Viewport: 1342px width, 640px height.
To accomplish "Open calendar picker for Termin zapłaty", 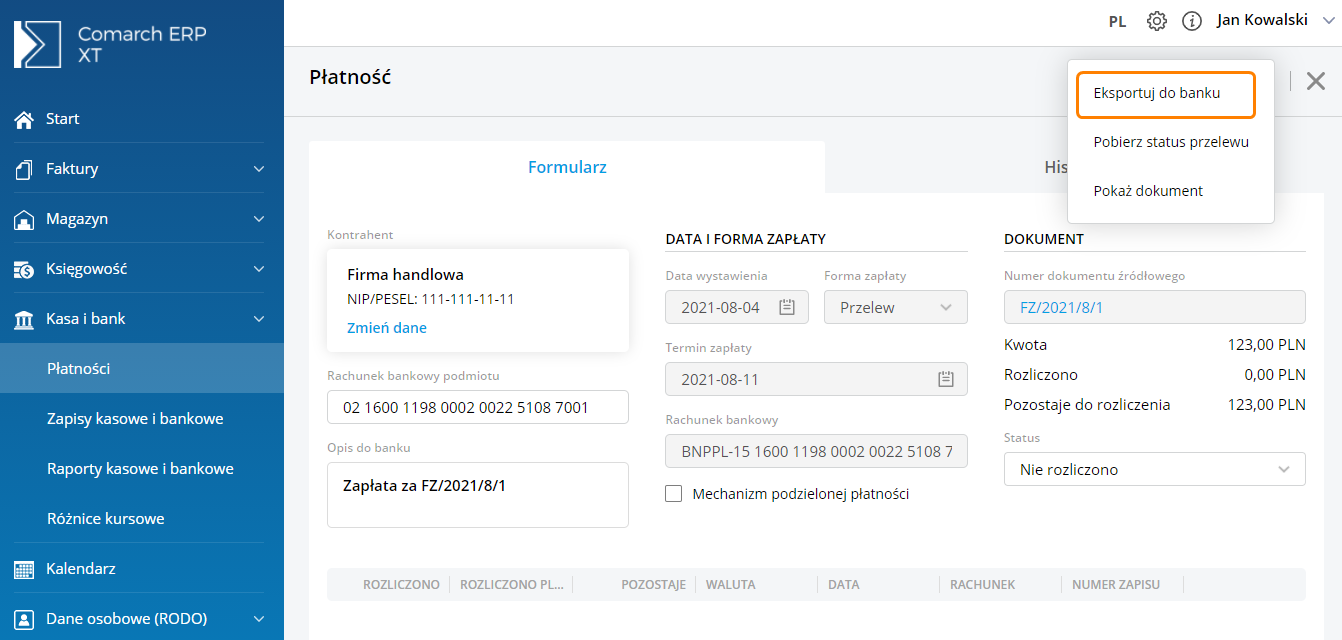I will click(x=945, y=380).
